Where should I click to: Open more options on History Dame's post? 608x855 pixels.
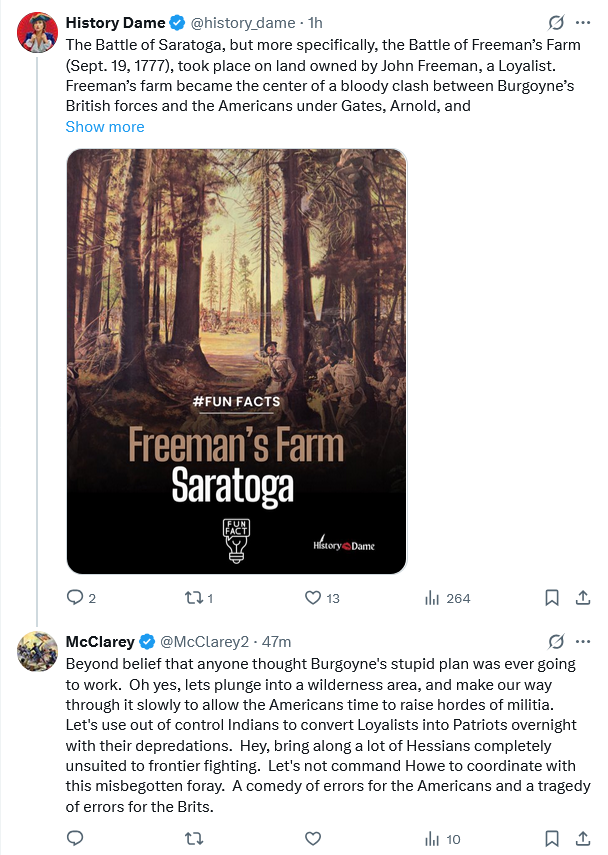583,23
